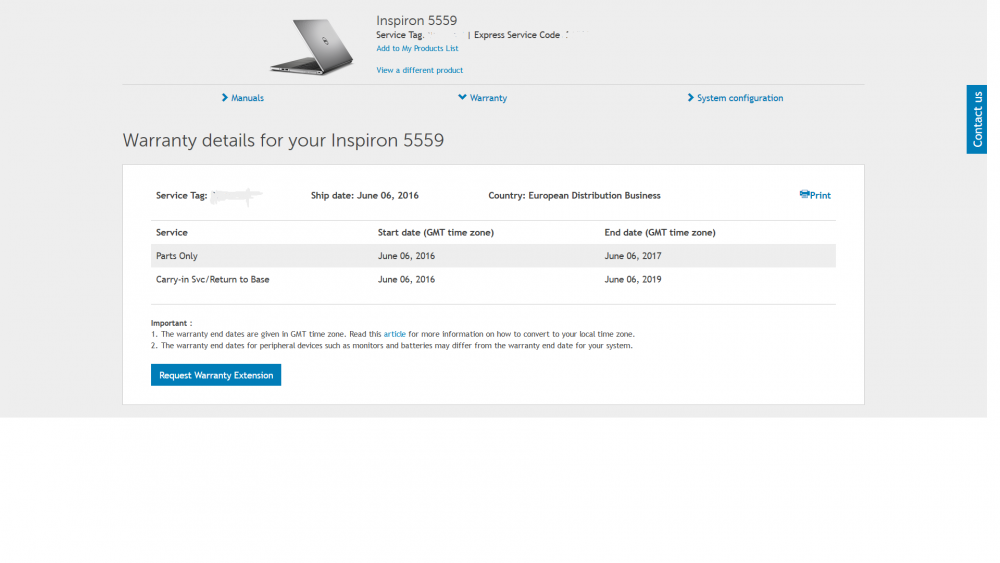The height and width of the screenshot is (563, 1000).
Task: Click Ship date: June 06, 2016
Action: click(x=365, y=196)
